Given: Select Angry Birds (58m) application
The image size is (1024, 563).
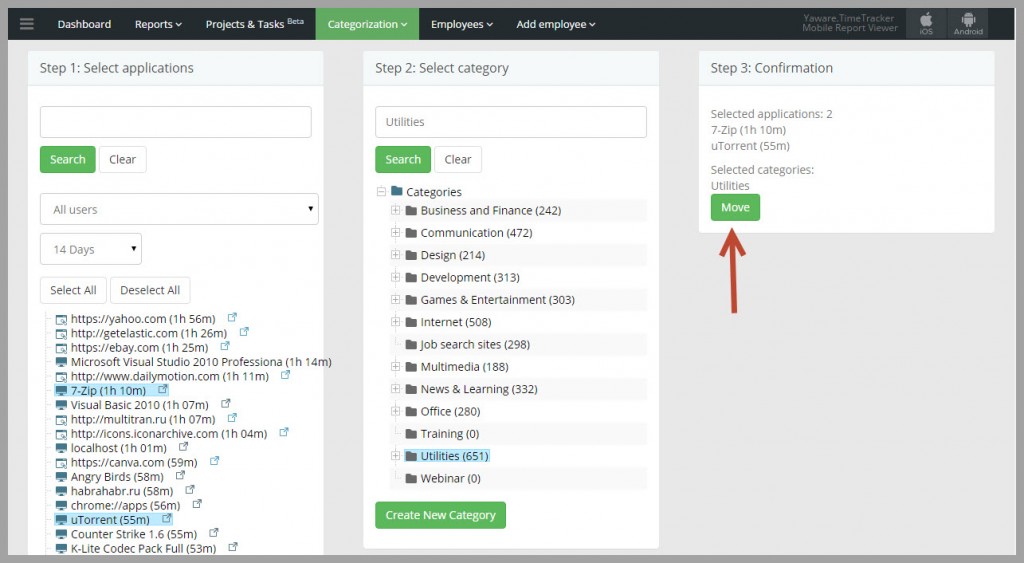Looking at the screenshot, I should 116,477.
